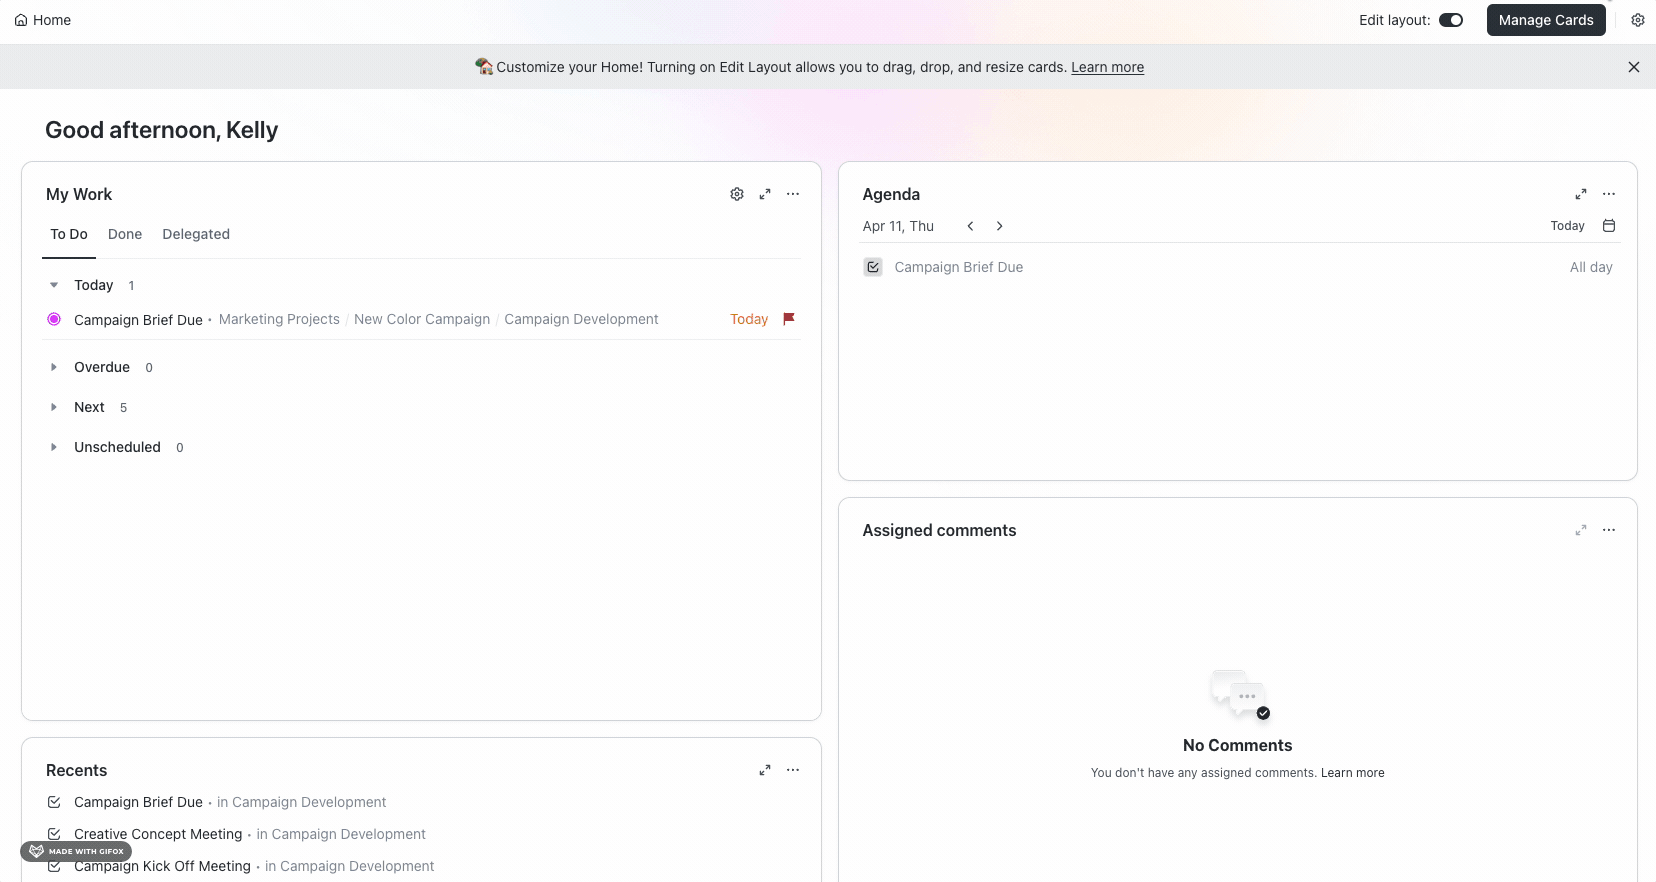Open My Work card settings gear
Image resolution: width=1656 pixels, height=882 pixels.
[x=737, y=194]
